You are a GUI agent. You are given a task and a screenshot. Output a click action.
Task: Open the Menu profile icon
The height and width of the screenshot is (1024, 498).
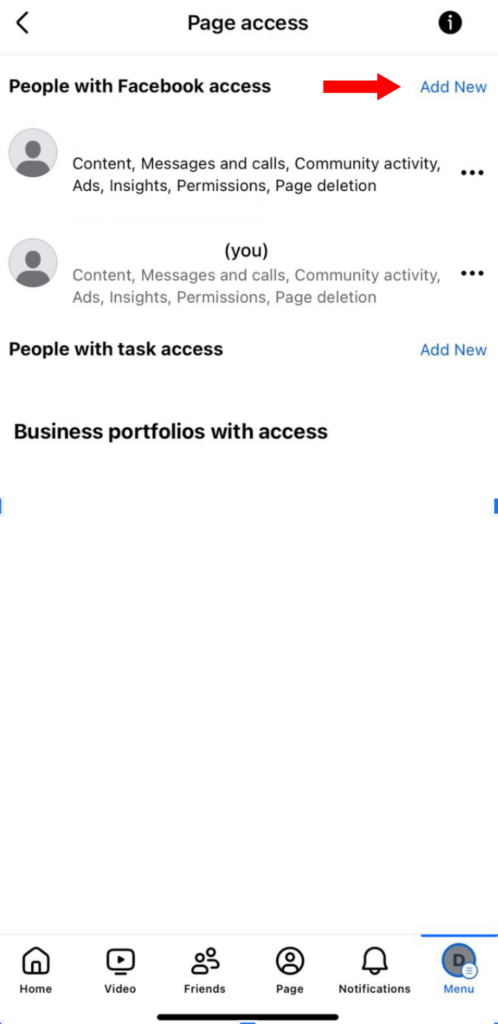459,961
